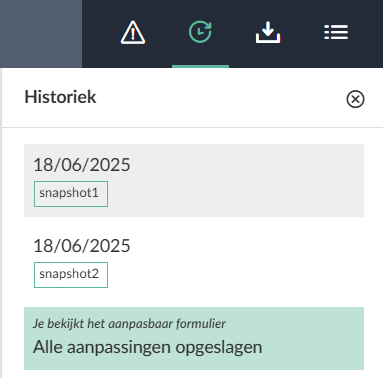Screen dimensions: 383x378
Task: Open the warnings triangle icon
Action: [133, 33]
